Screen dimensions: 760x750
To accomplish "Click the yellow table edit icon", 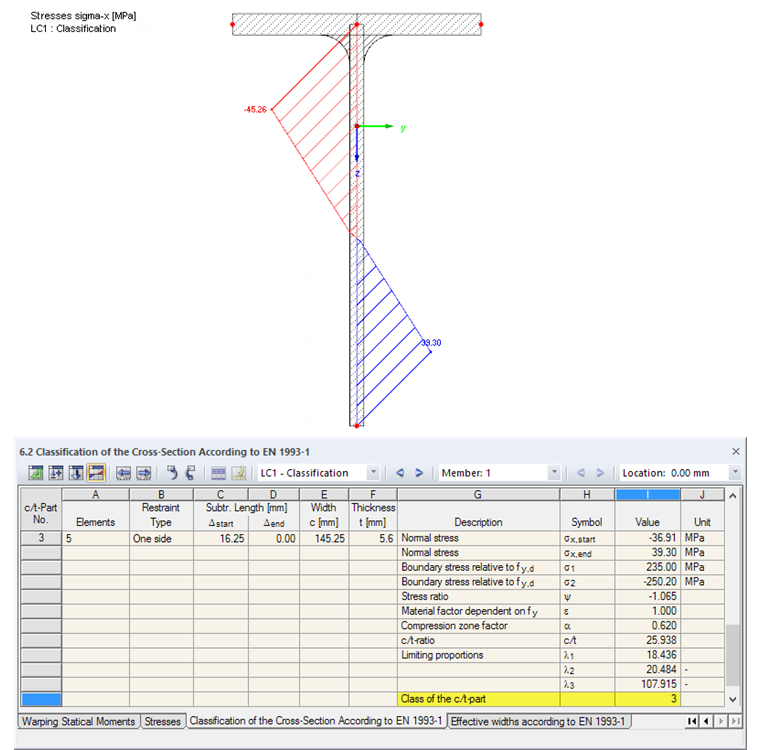I will [x=238, y=473].
